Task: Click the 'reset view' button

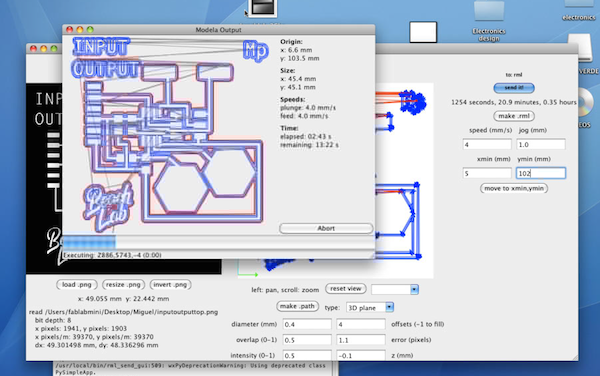Action: pos(346,289)
